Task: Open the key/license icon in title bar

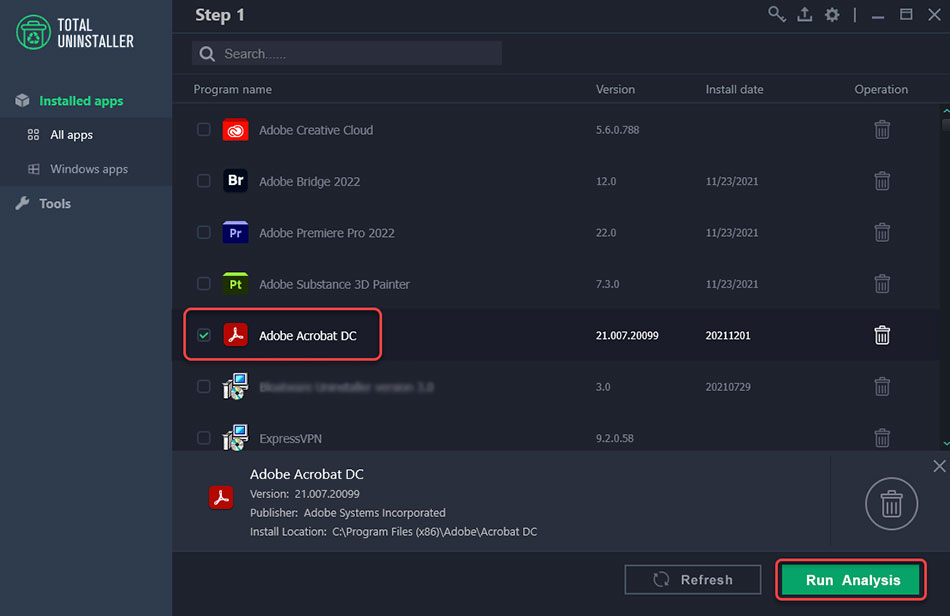Action: (x=777, y=15)
